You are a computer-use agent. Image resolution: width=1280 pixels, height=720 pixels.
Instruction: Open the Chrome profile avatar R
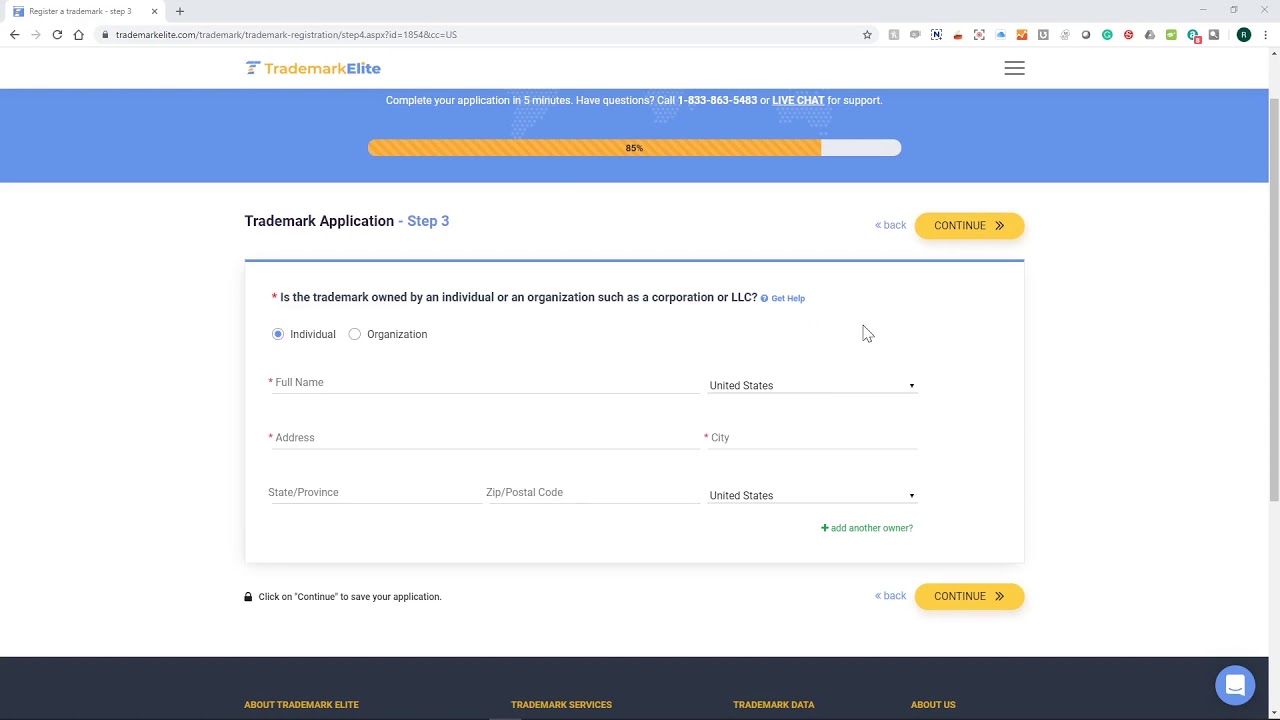click(1243, 35)
